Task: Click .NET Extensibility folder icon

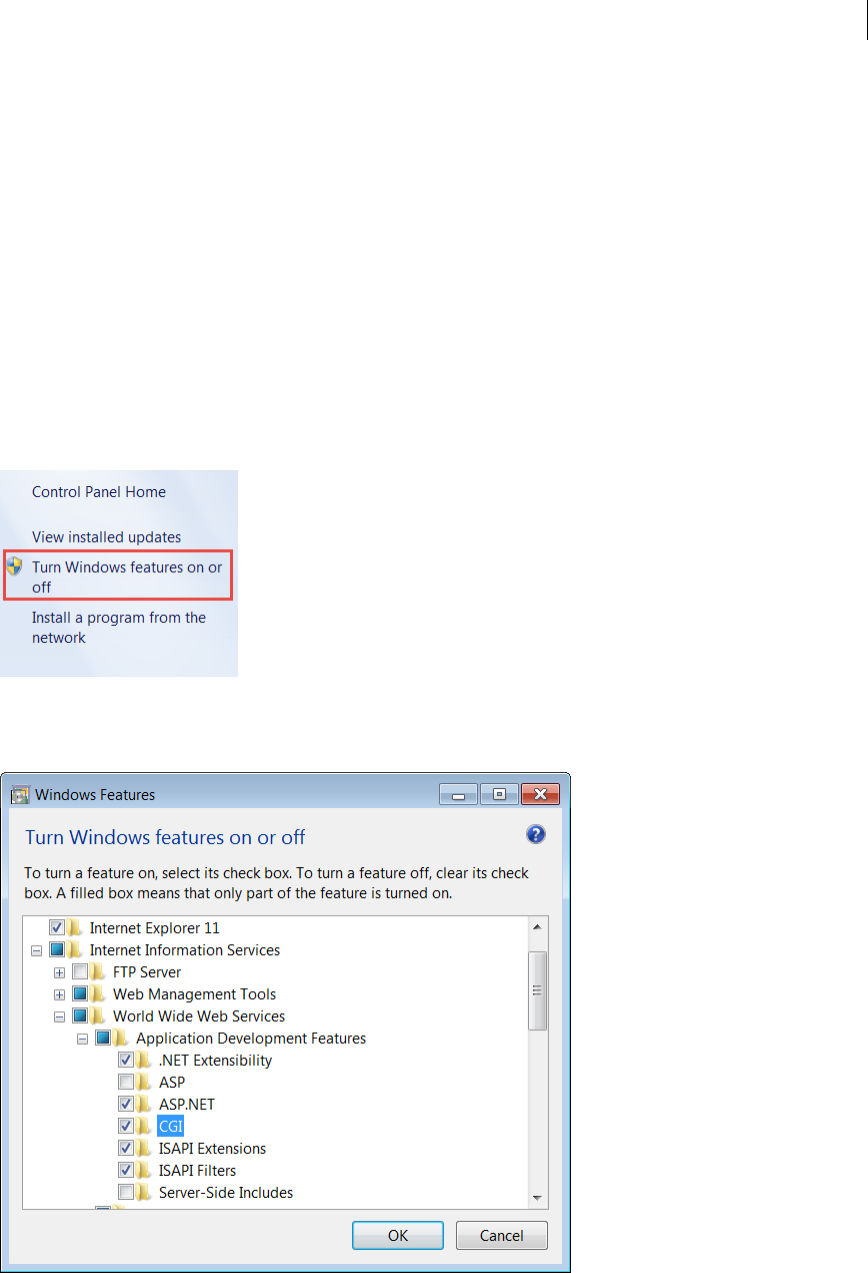Action: [144, 1060]
